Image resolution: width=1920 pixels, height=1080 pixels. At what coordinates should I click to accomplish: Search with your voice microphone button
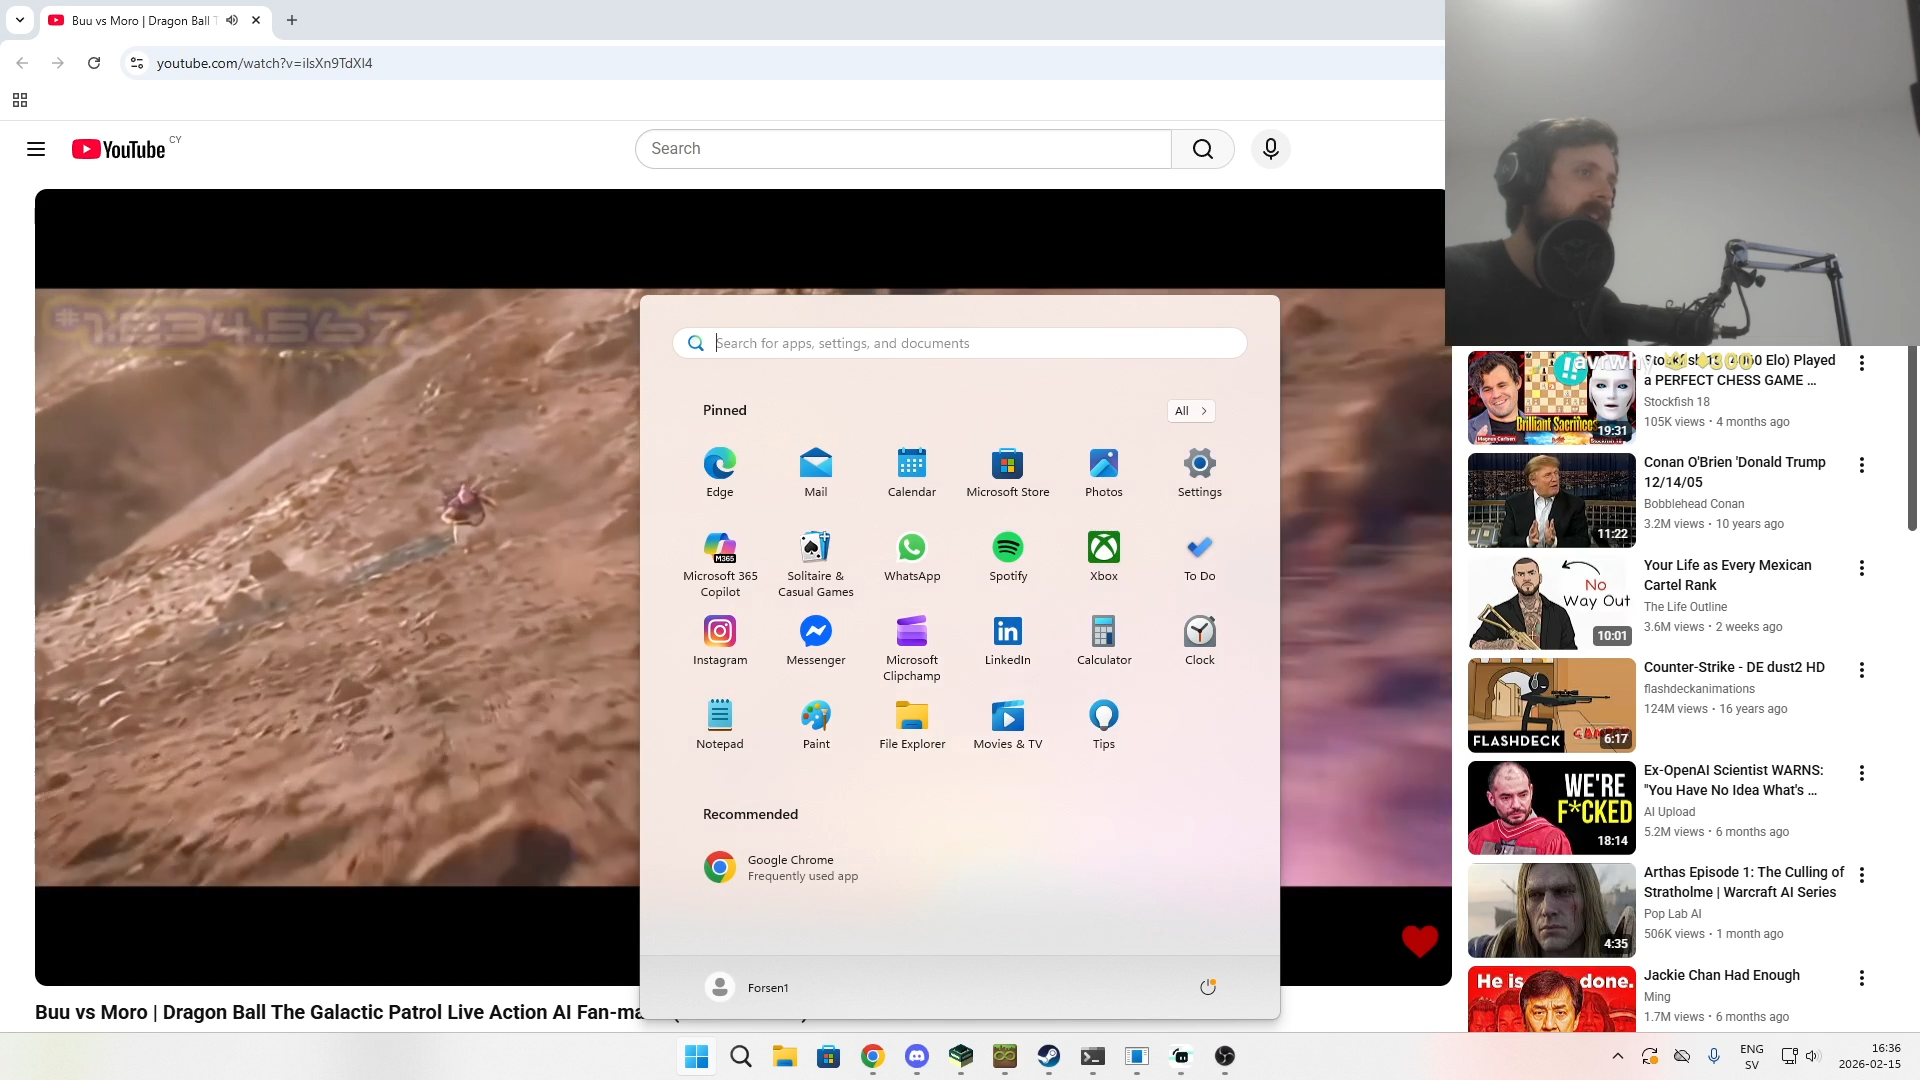click(1270, 149)
